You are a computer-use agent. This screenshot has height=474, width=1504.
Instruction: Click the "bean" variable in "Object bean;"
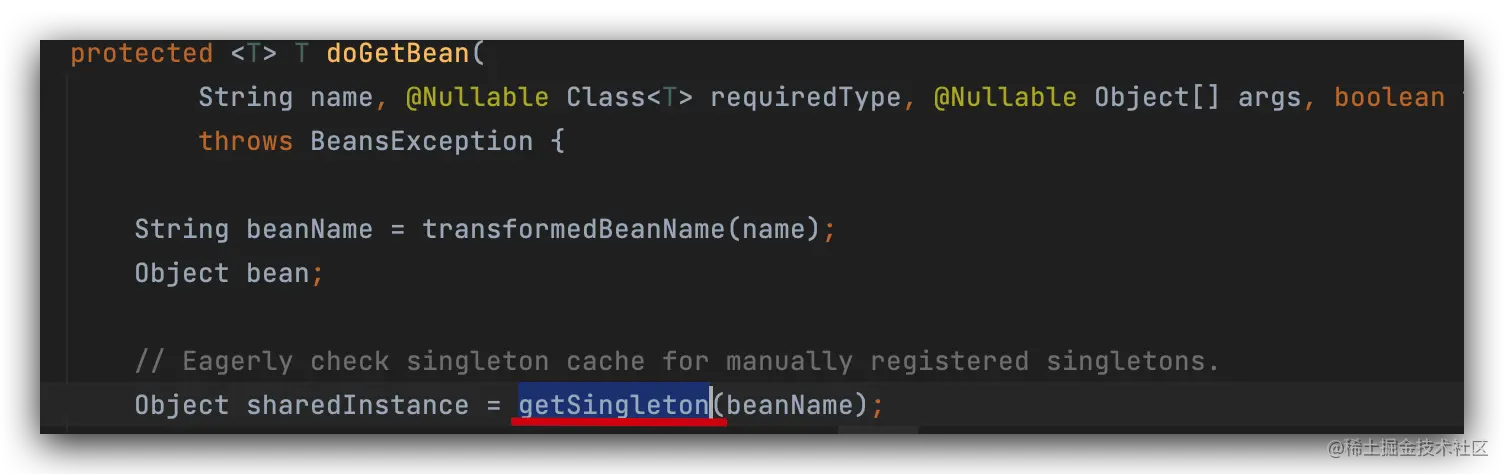(x=278, y=273)
